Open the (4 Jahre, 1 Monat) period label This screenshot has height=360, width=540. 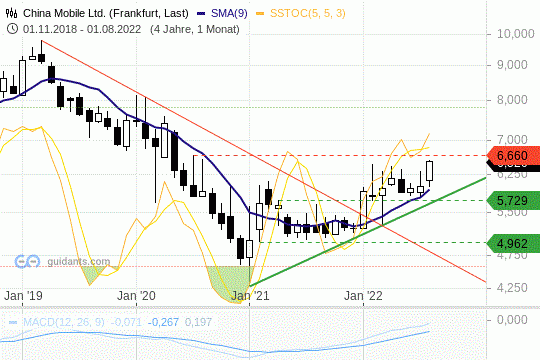(x=195, y=29)
